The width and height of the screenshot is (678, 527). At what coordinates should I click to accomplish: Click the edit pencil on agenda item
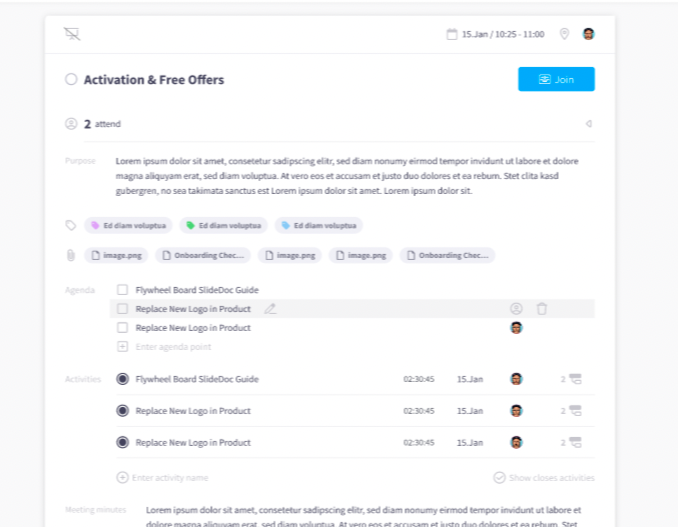click(x=270, y=309)
